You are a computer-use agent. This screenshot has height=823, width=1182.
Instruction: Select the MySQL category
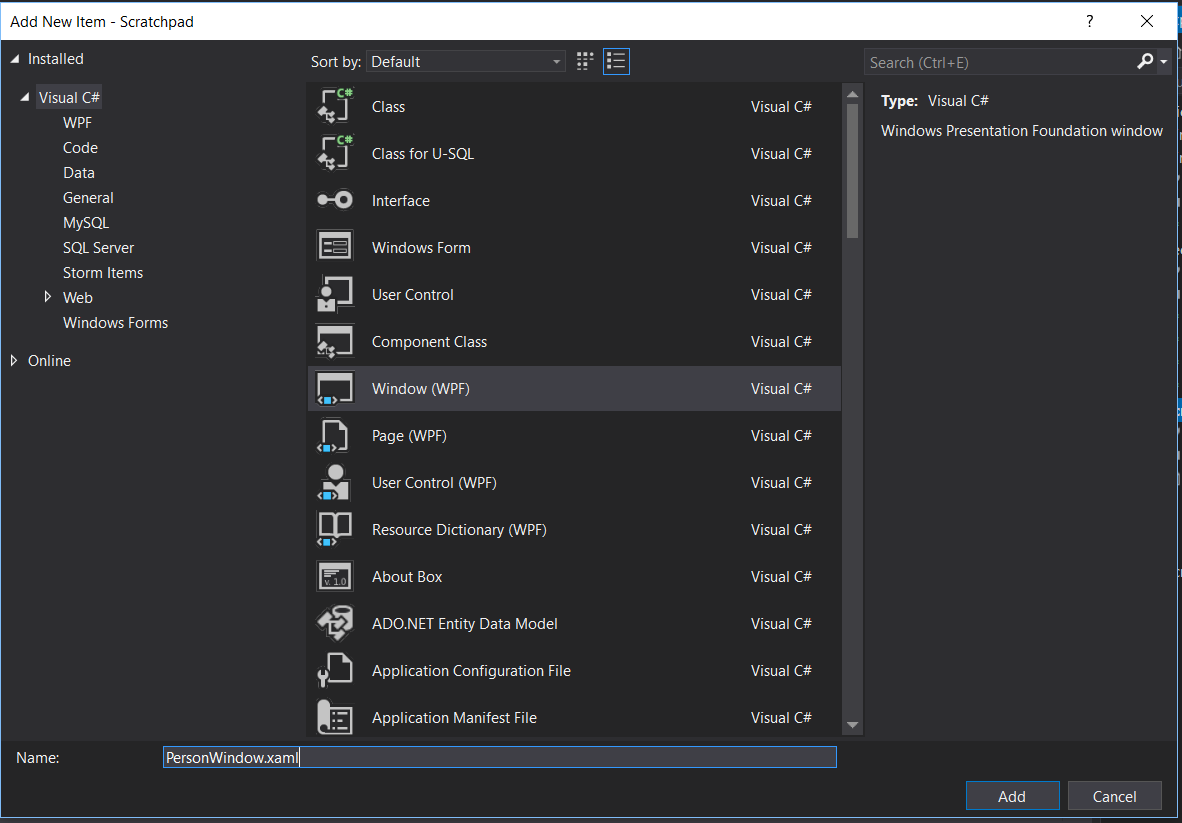86,223
